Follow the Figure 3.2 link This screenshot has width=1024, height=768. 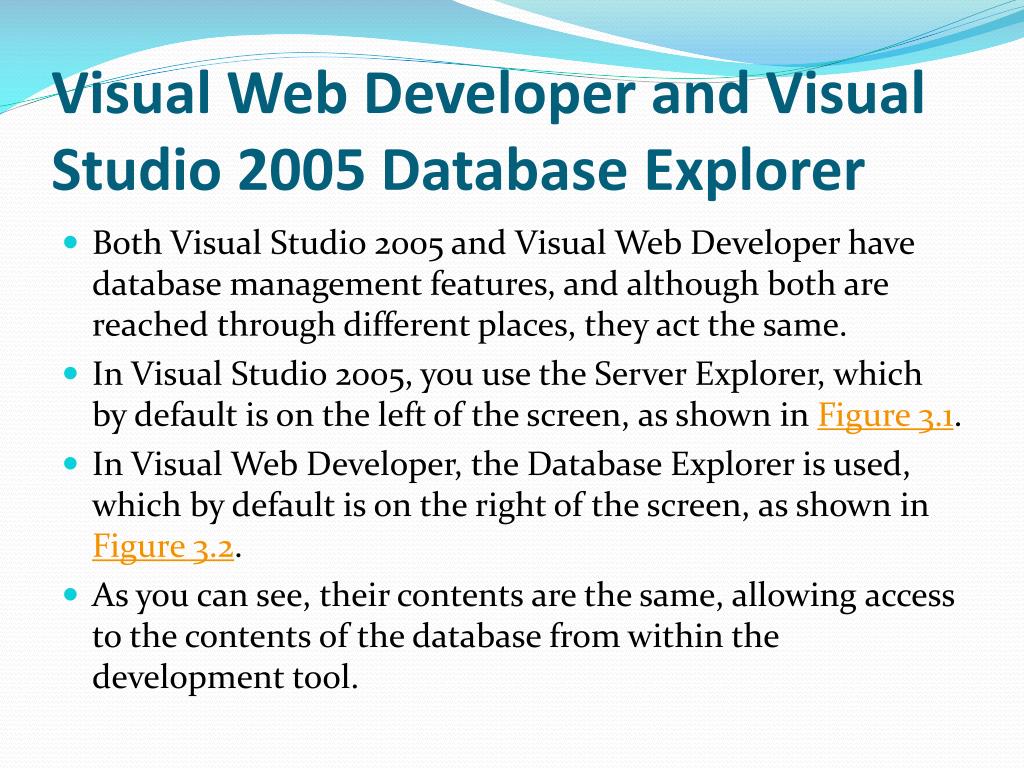(163, 546)
